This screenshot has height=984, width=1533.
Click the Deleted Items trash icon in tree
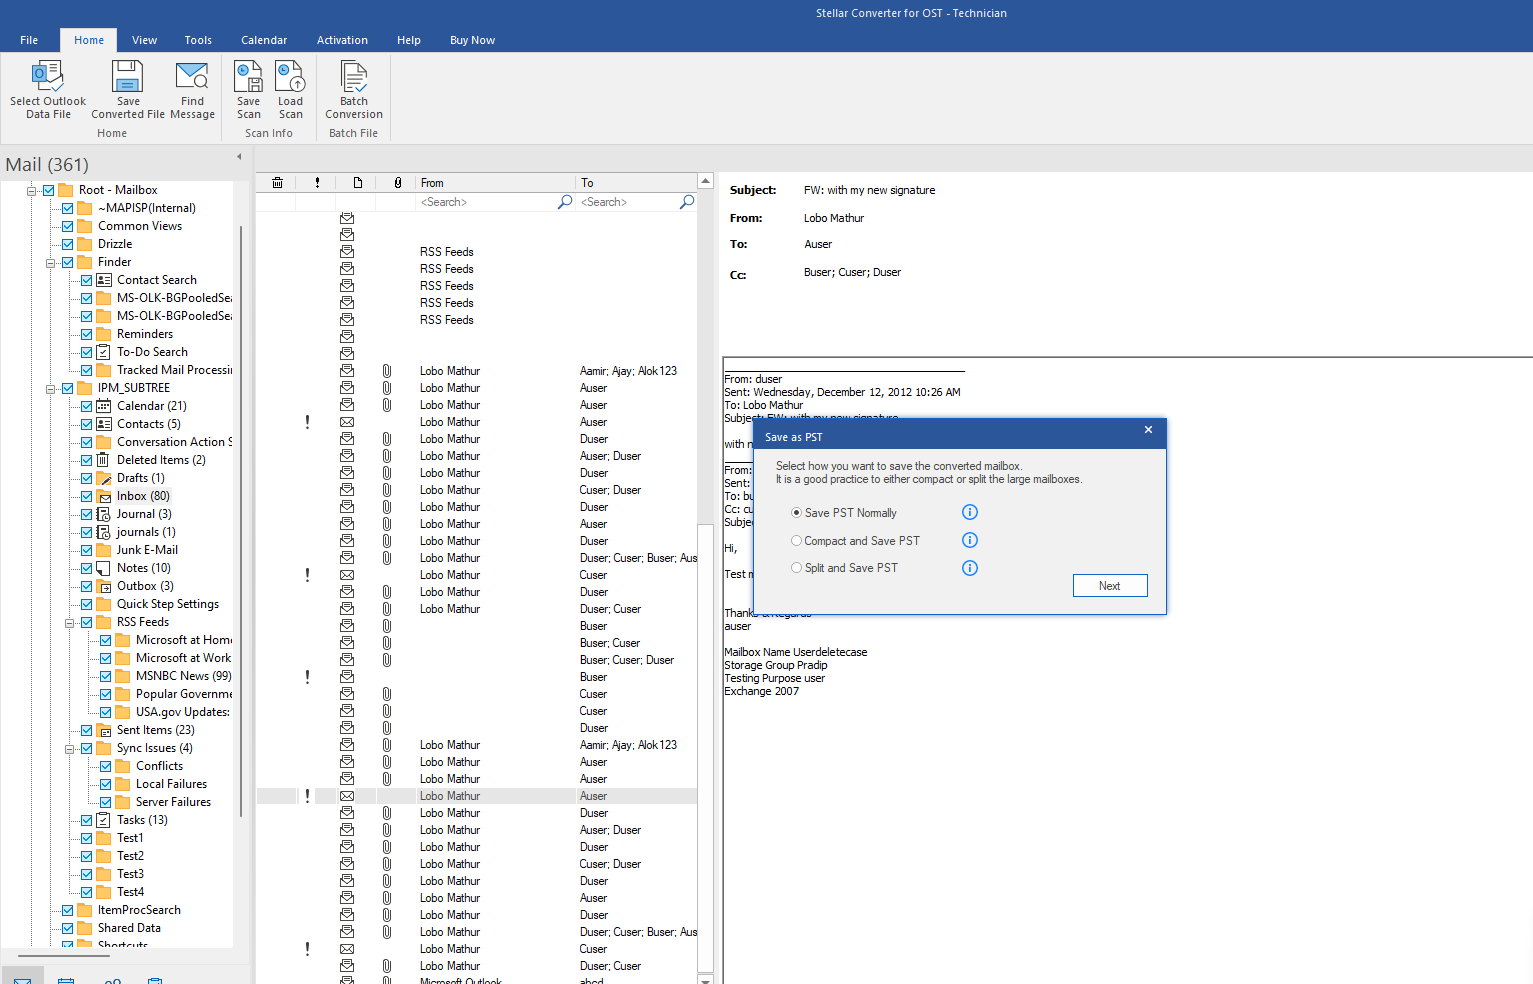(103, 460)
